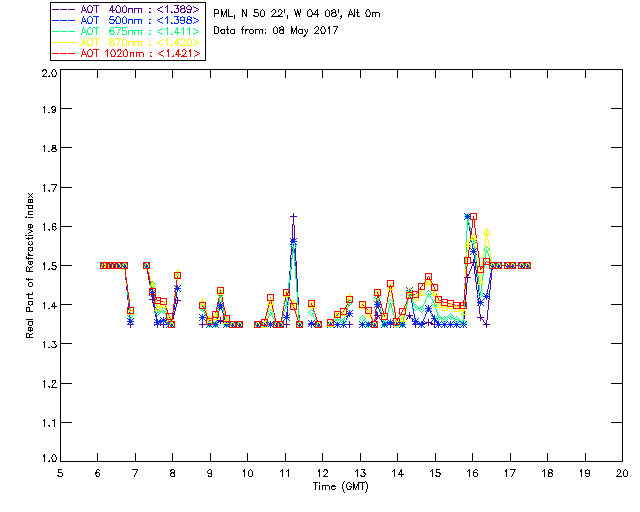Click the AOT 870nm legend entry
This screenshot has width=640, height=512.
tap(126, 42)
